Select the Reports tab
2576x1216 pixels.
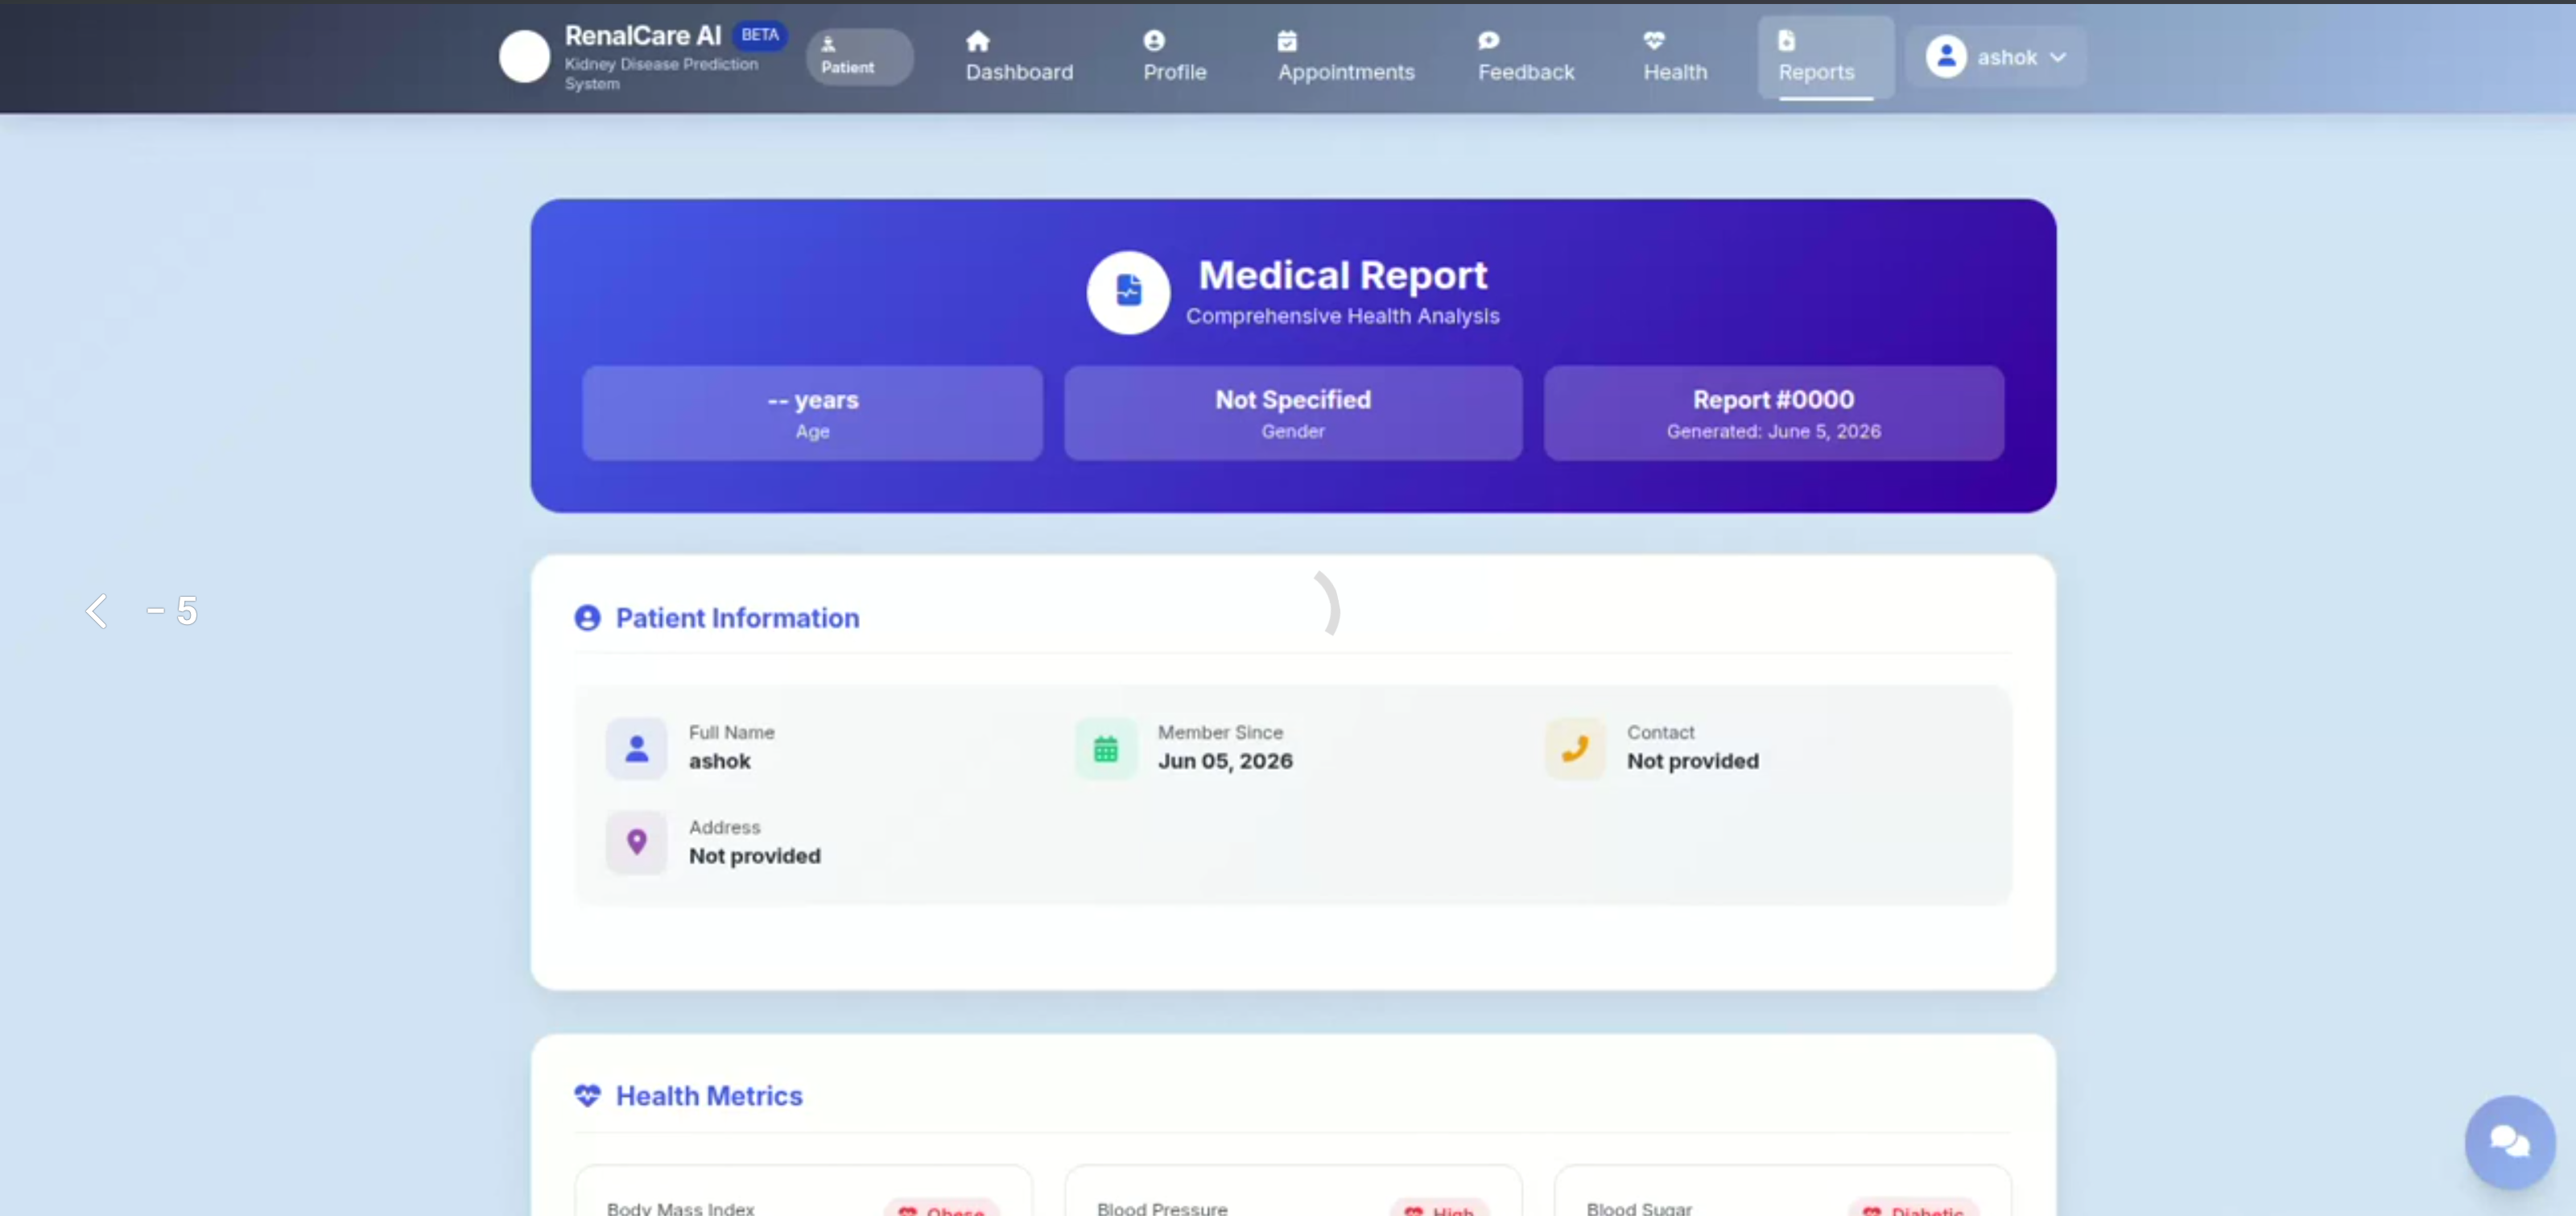[x=1825, y=57]
